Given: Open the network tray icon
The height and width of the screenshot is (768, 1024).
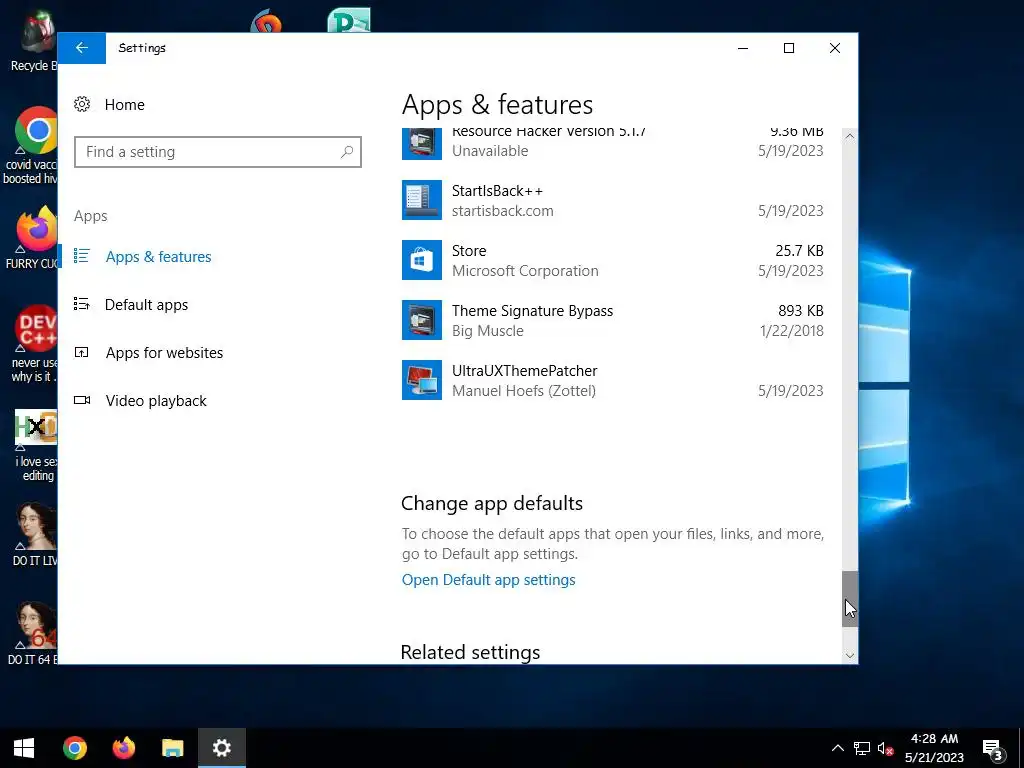Looking at the screenshot, I should tap(861, 748).
